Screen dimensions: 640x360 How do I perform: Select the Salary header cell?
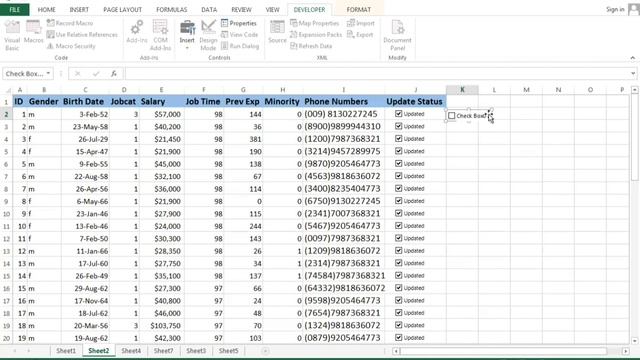pos(161,102)
